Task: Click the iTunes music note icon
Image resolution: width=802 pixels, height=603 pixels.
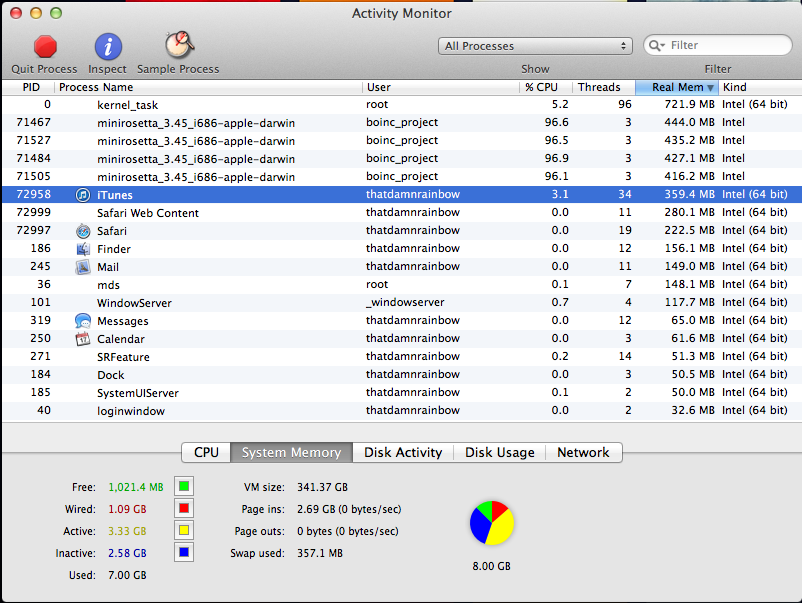Action: click(x=83, y=195)
